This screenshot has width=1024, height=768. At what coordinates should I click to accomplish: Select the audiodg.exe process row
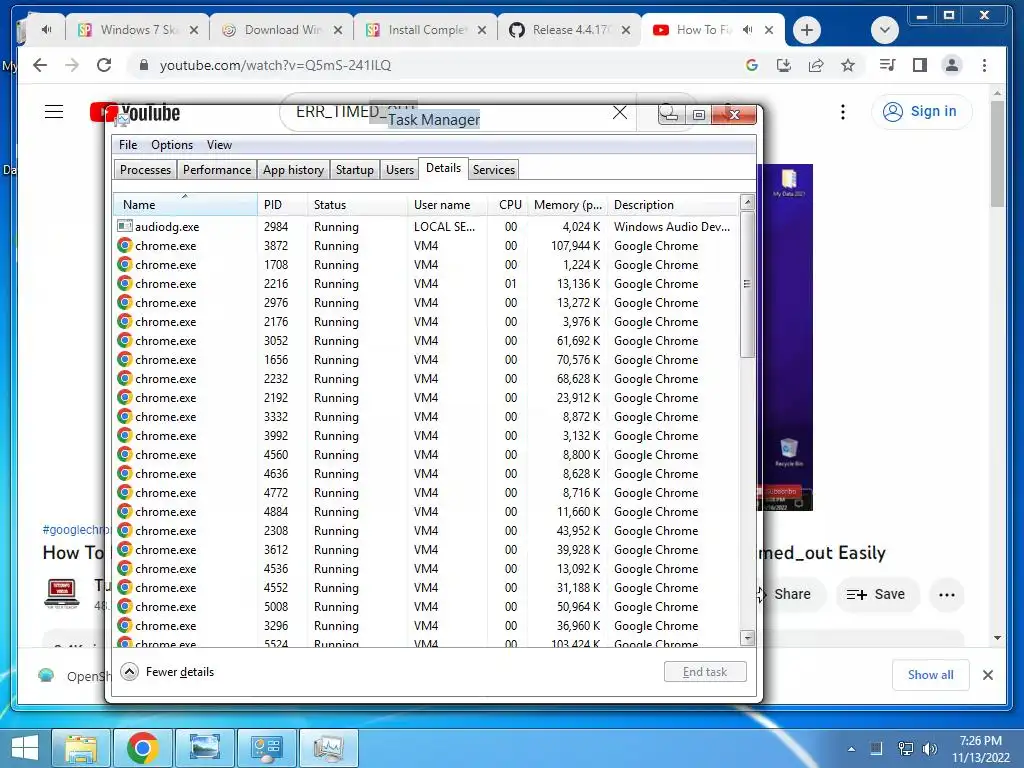point(426,227)
